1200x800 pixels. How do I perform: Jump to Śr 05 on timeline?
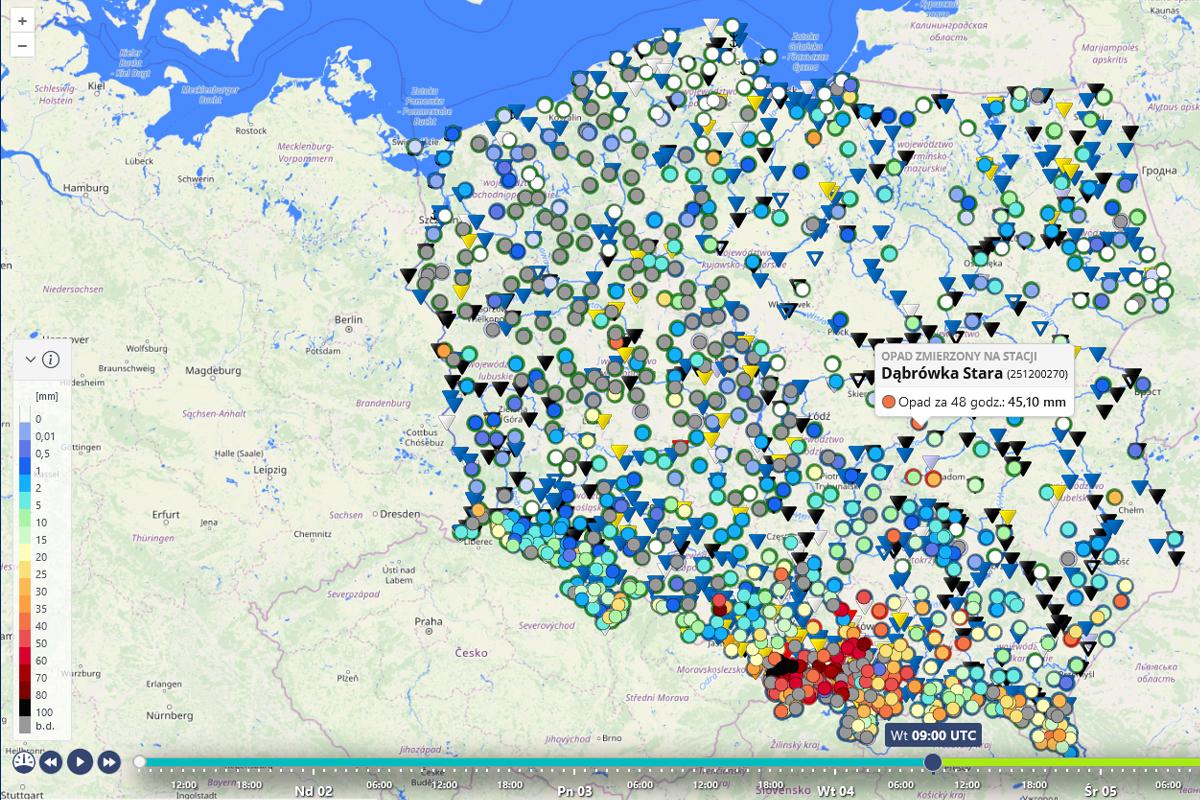pos(1090,789)
